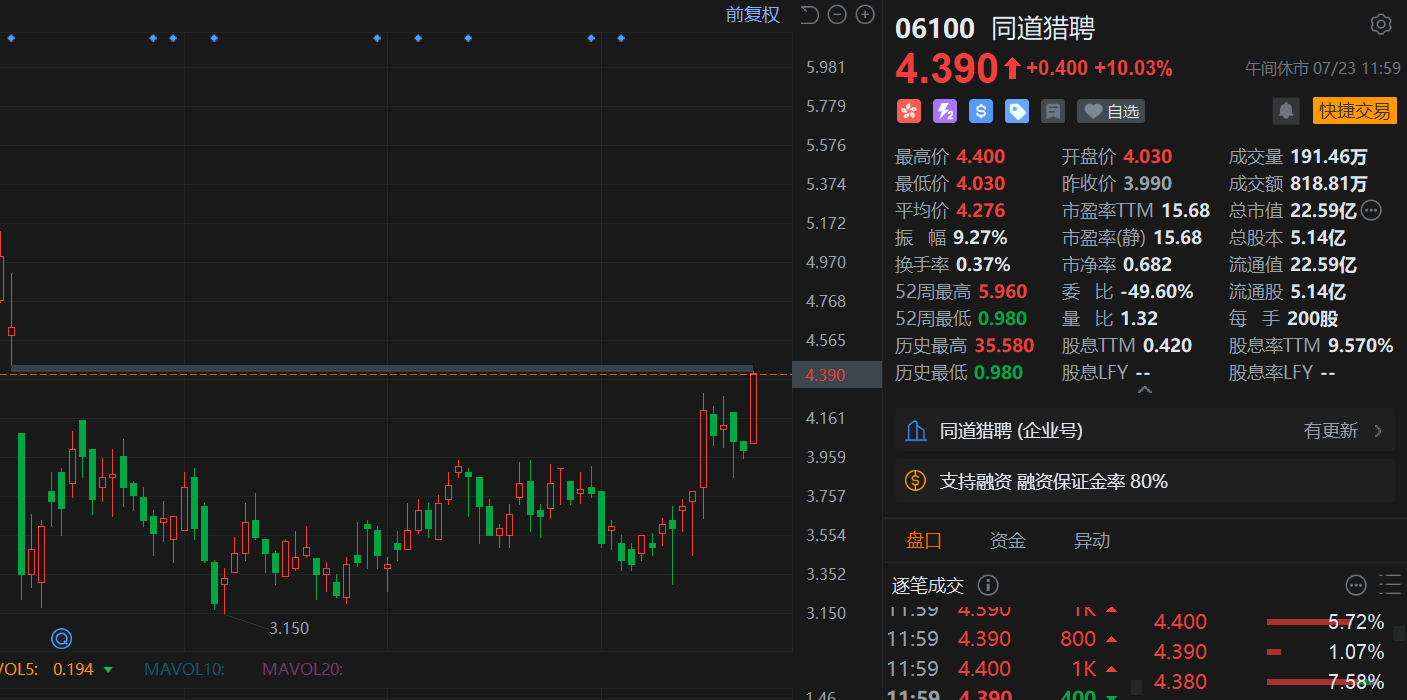This screenshot has height=700, width=1407.
Task: Click info icon next to 逐笔成交
Action: click(987, 585)
